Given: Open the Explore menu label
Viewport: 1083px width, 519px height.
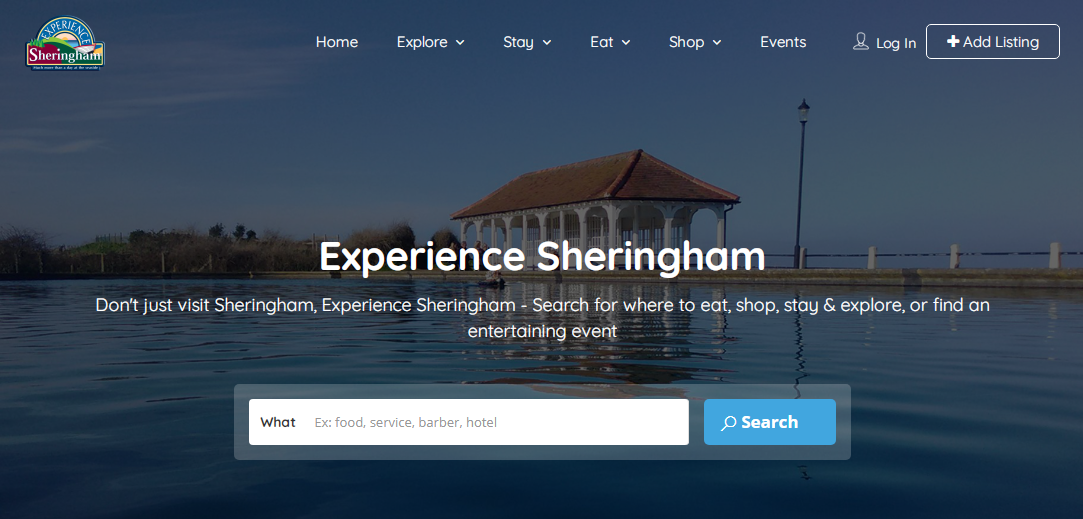Looking at the screenshot, I should click(x=422, y=42).
